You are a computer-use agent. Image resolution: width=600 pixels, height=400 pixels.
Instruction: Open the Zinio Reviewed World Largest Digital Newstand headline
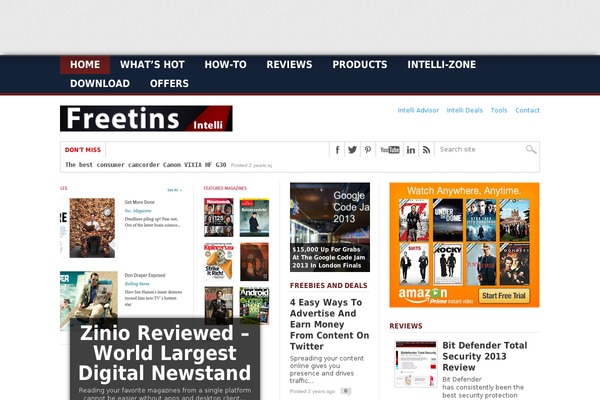point(165,353)
